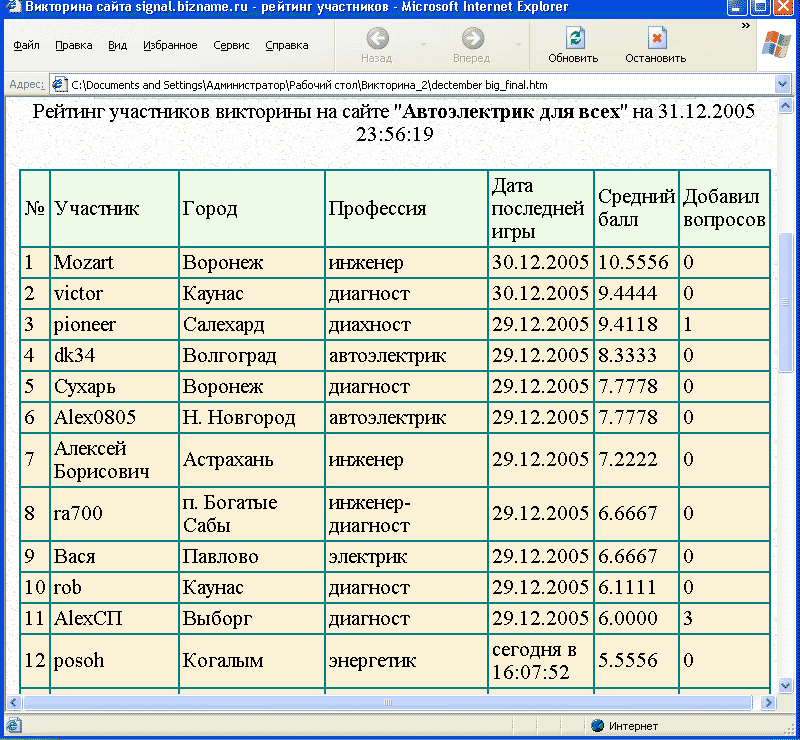The height and width of the screenshot is (740, 800).
Task: Click the participant name pioneer
Action: coord(85,325)
